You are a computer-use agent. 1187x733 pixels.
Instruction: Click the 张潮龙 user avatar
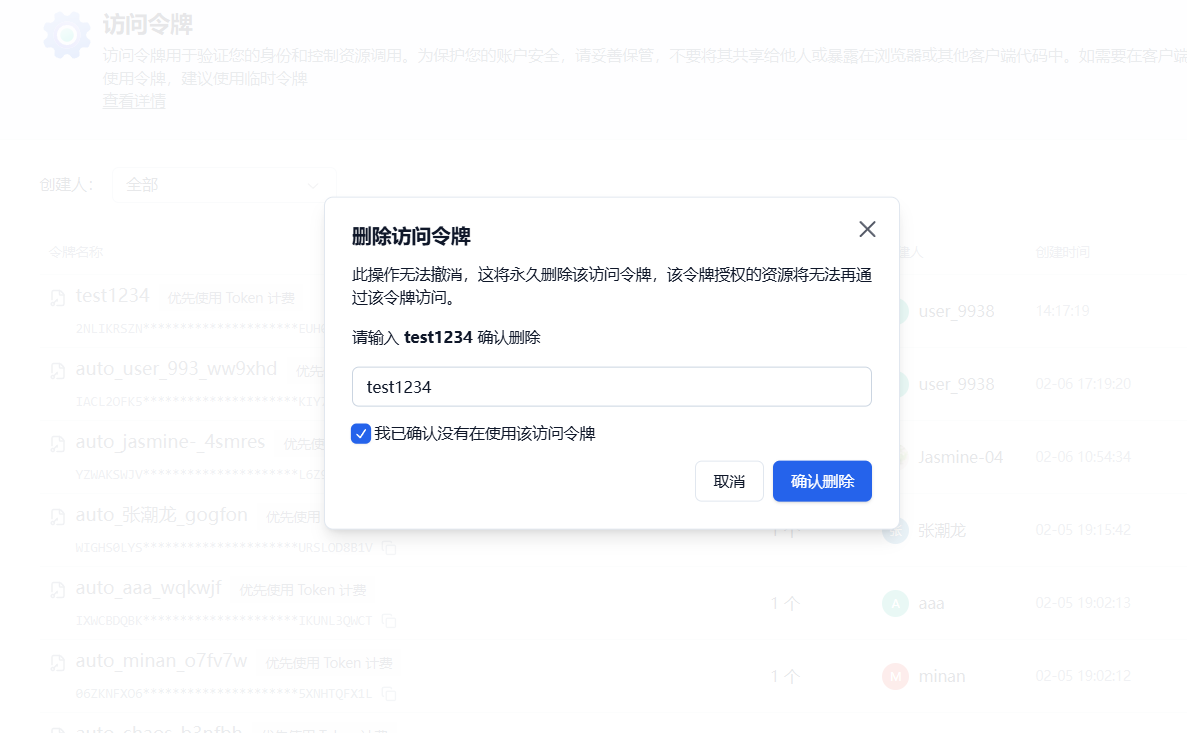pyautogui.click(x=896, y=531)
